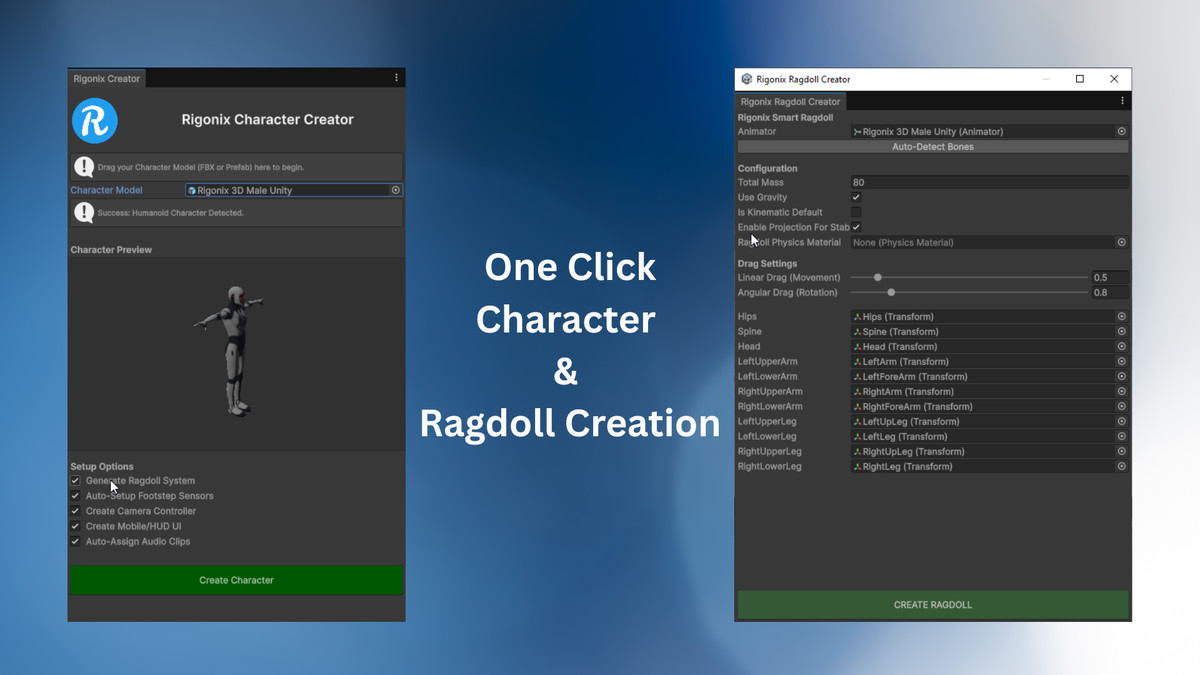Open object picker for LeftUpperArm bone
1200x675 pixels.
click(1121, 362)
